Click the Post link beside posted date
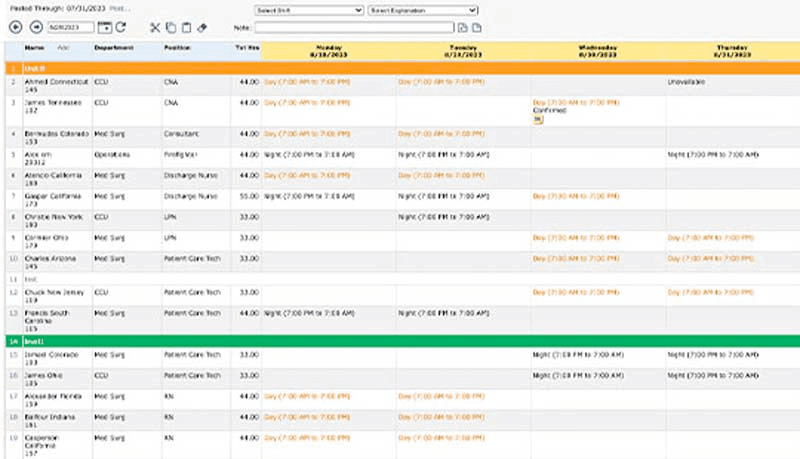 click(x=120, y=8)
